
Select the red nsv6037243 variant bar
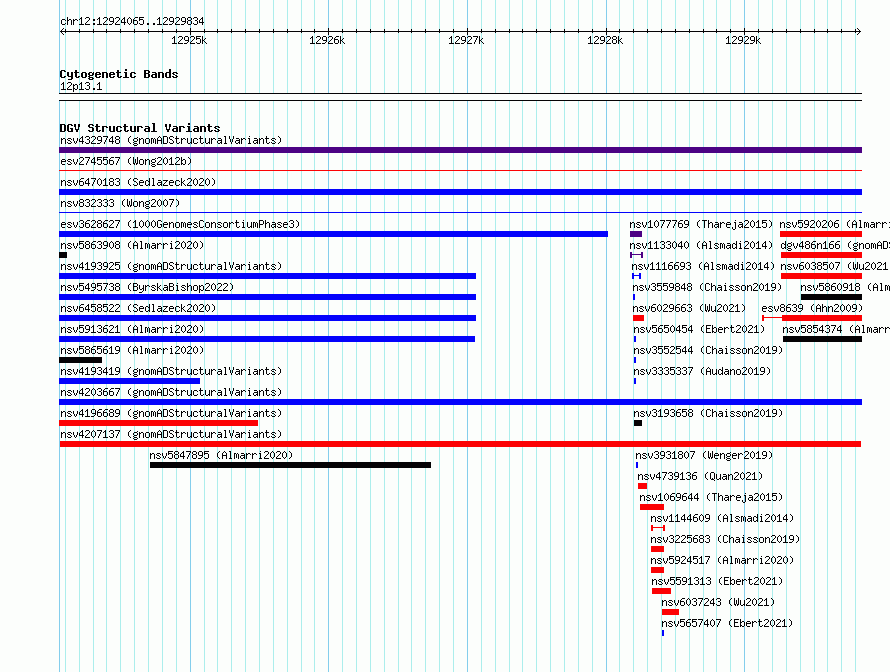click(670, 612)
